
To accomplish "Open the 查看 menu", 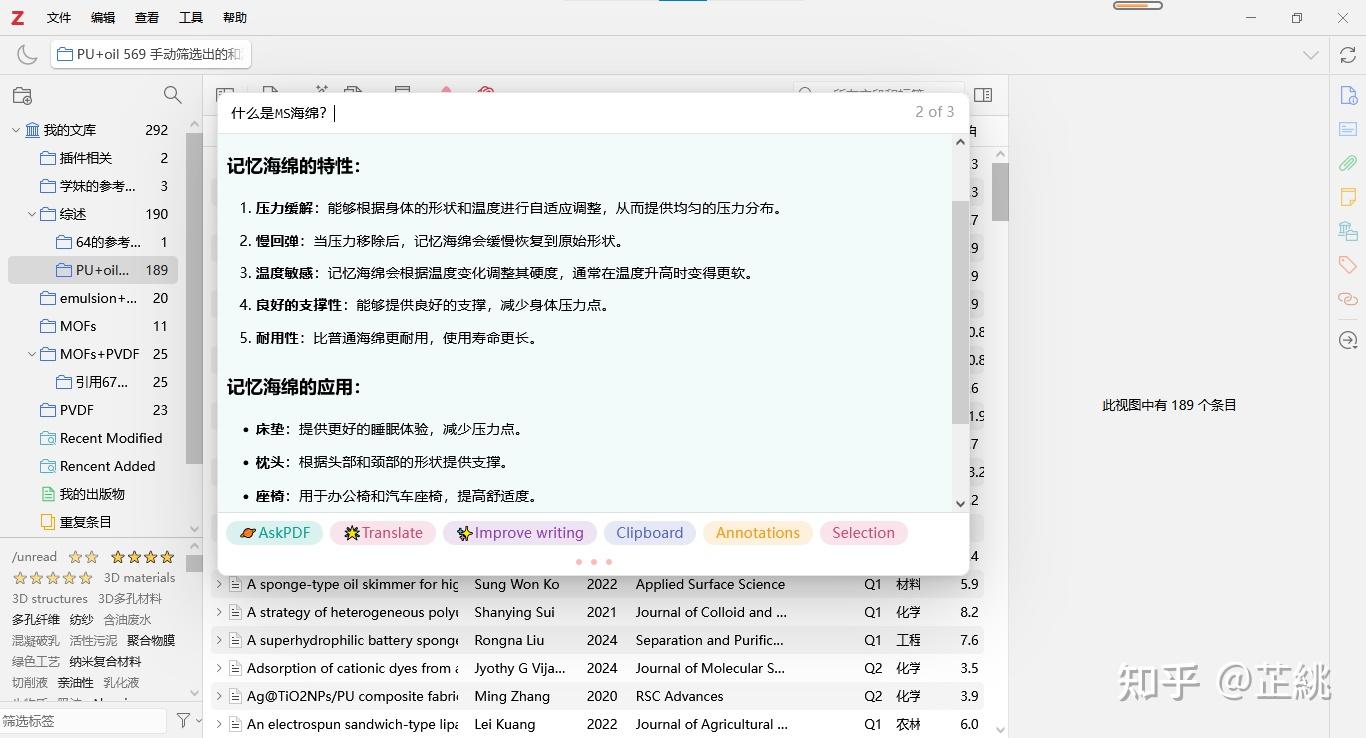I will pos(147,17).
